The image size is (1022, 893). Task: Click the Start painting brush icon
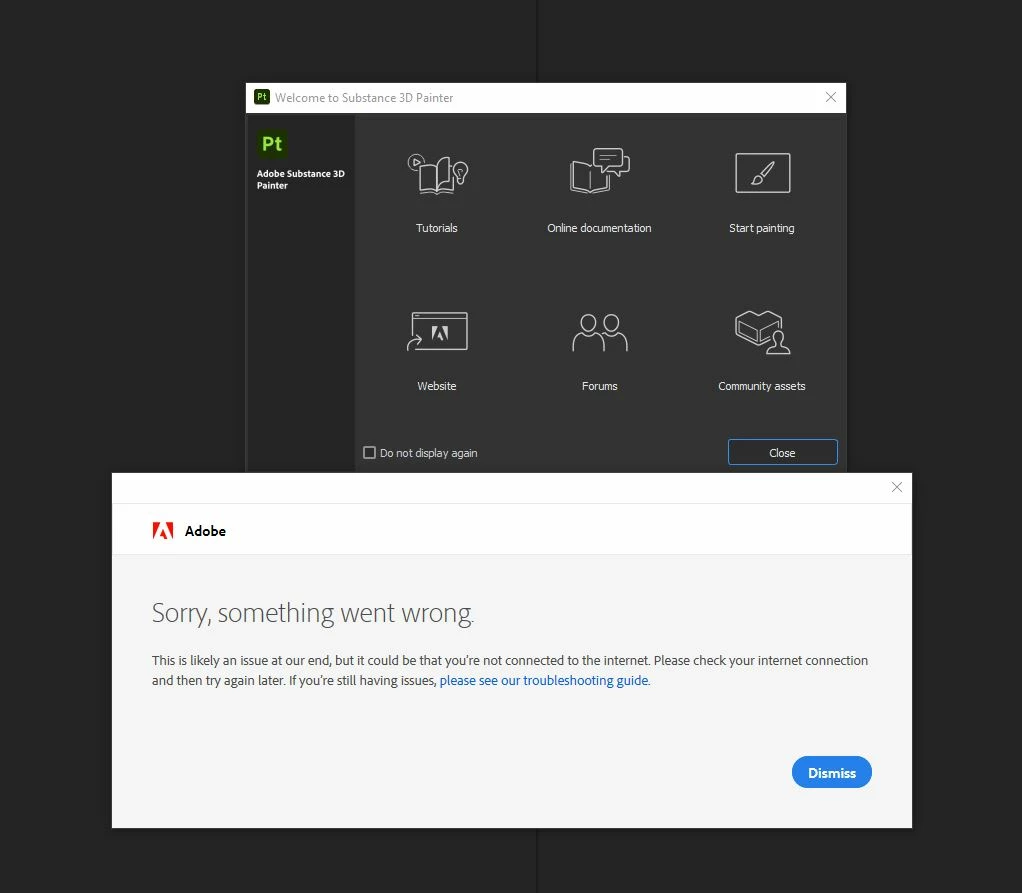click(763, 173)
